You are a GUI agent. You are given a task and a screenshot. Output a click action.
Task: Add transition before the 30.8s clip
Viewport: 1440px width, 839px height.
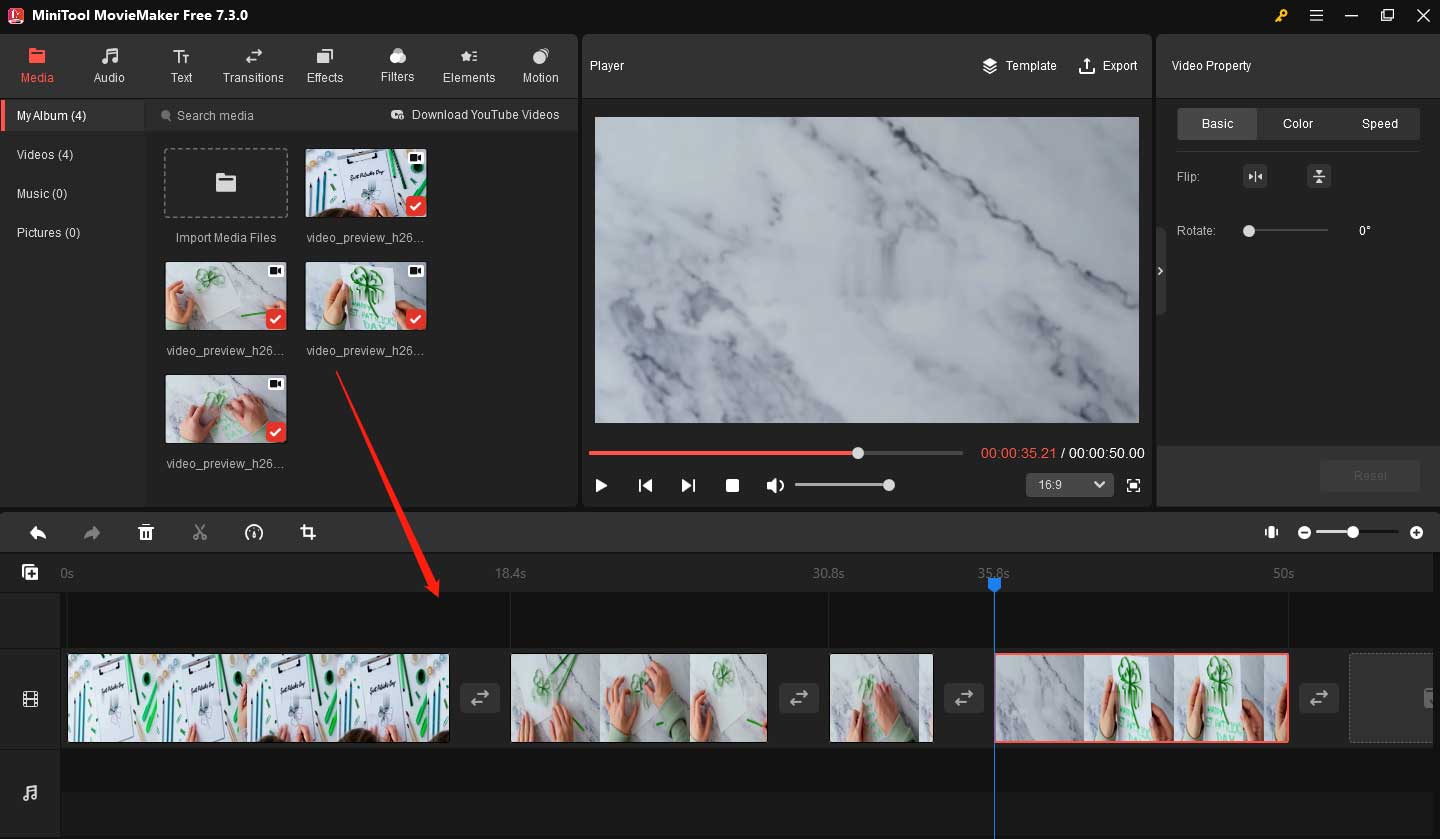798,698
